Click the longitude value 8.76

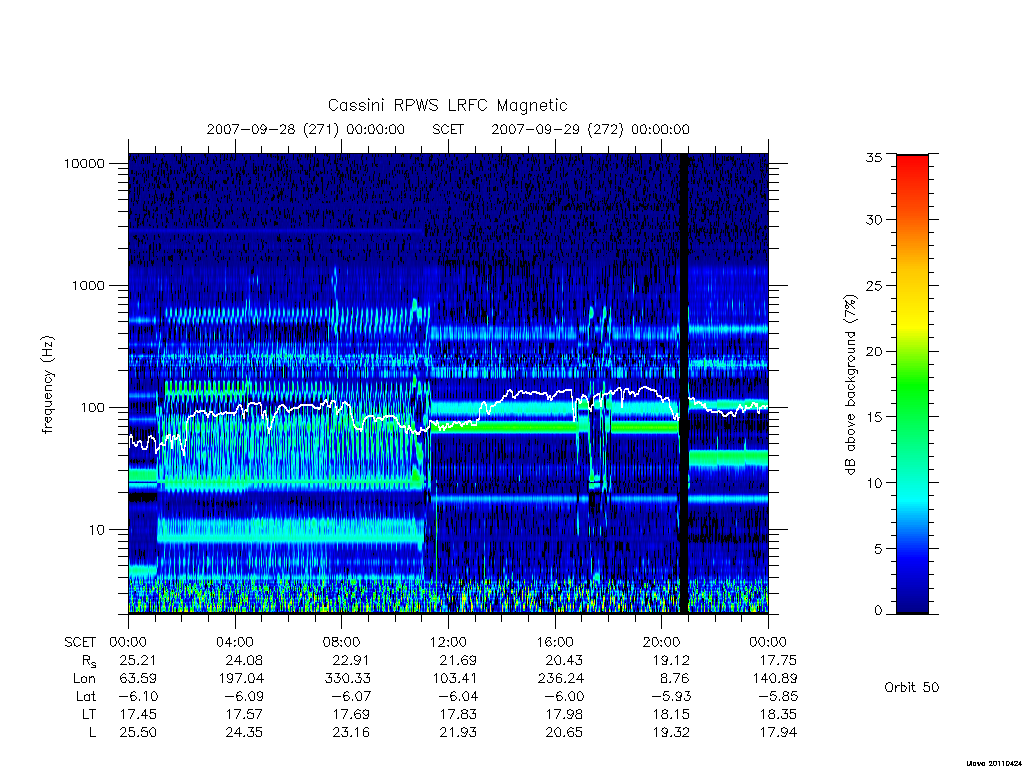tap(675, 679)
